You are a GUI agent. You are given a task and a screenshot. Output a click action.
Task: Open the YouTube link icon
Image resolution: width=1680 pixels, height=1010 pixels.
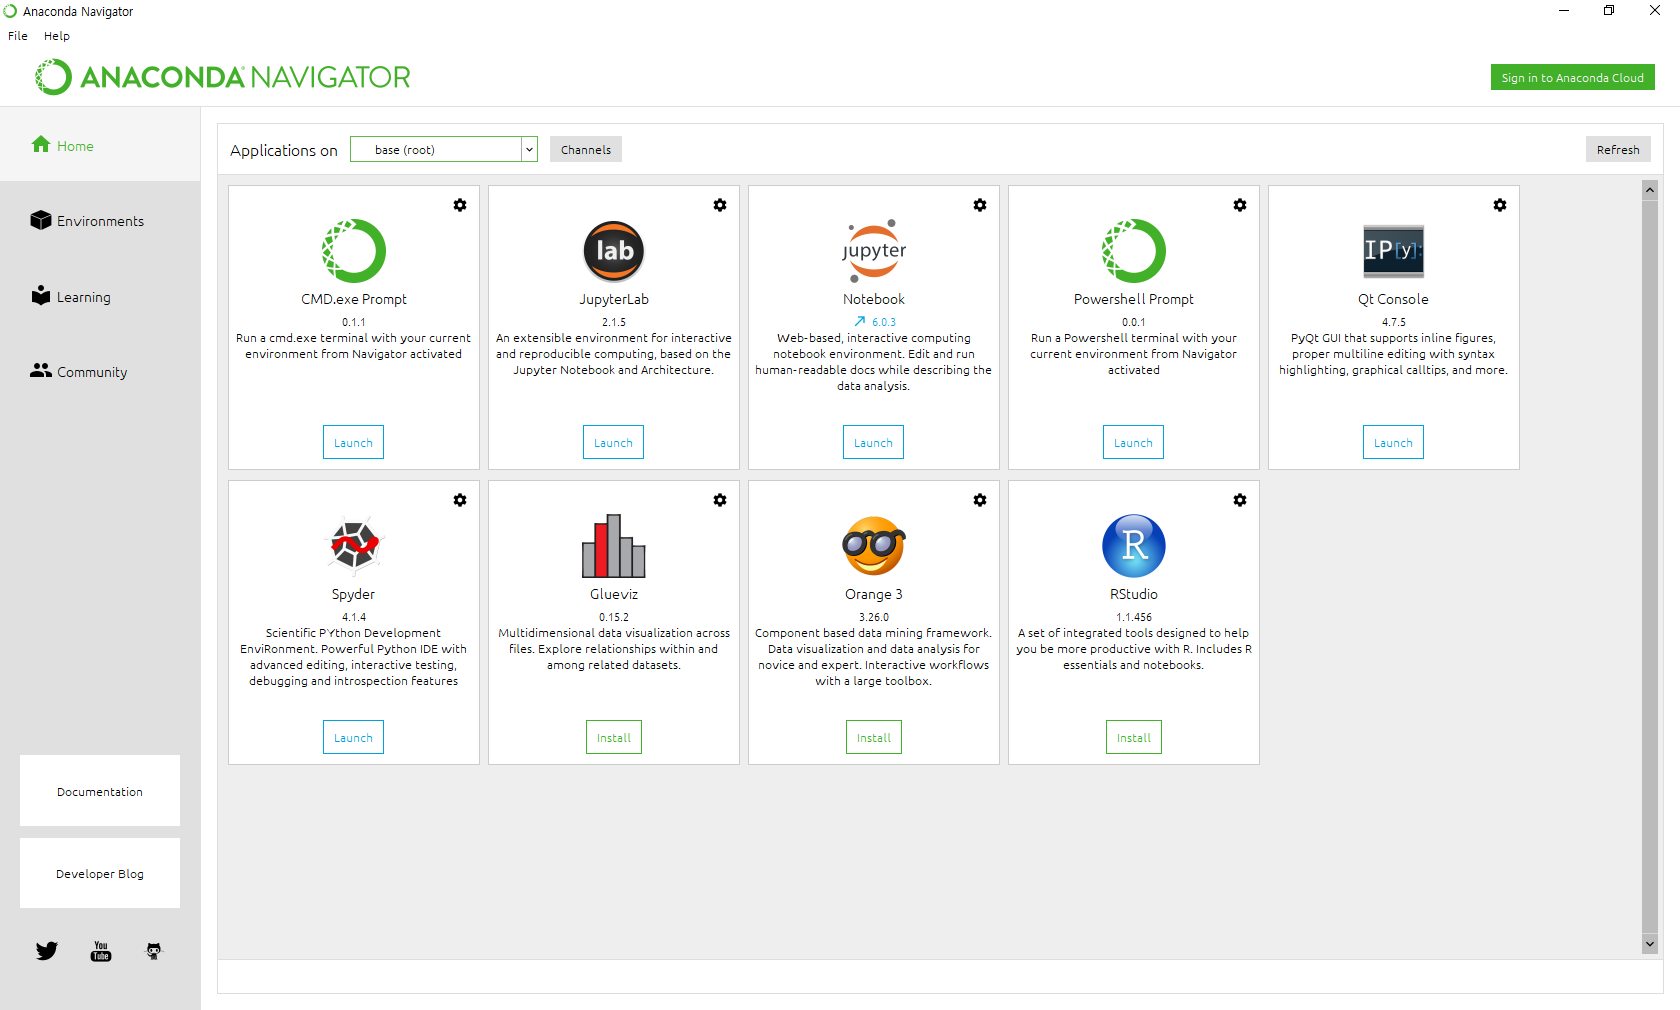point(101,951)
